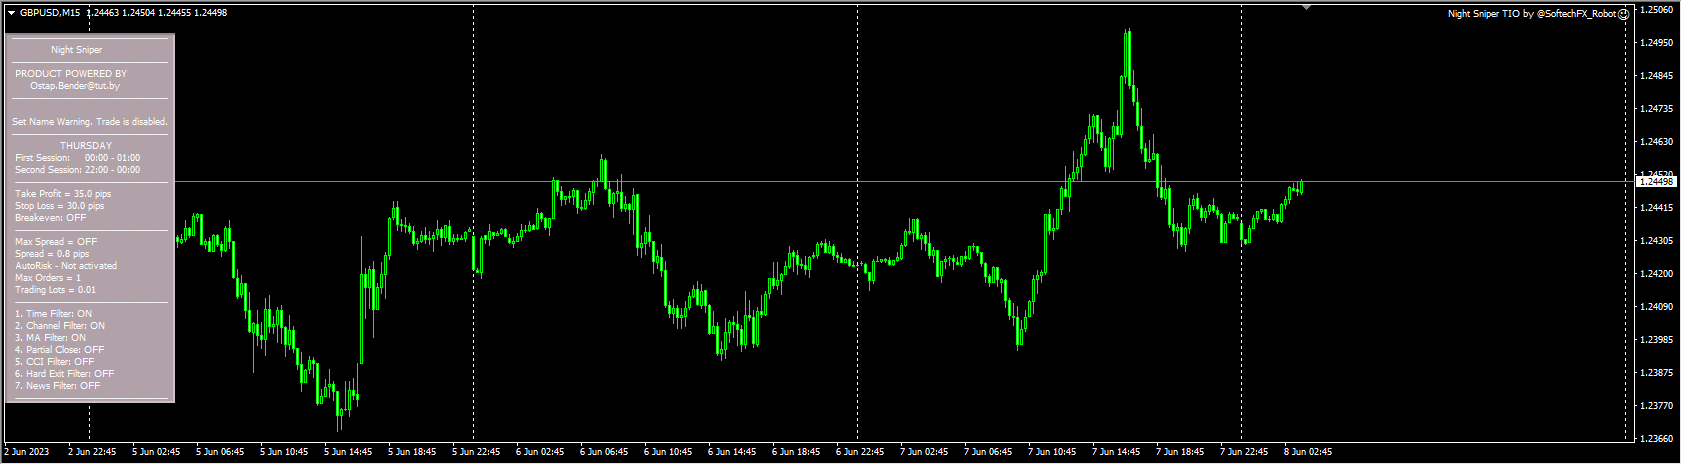The image size is (1682, 465).
Task: Click the 1.24090 price scale label
Action: point(1657,307)
